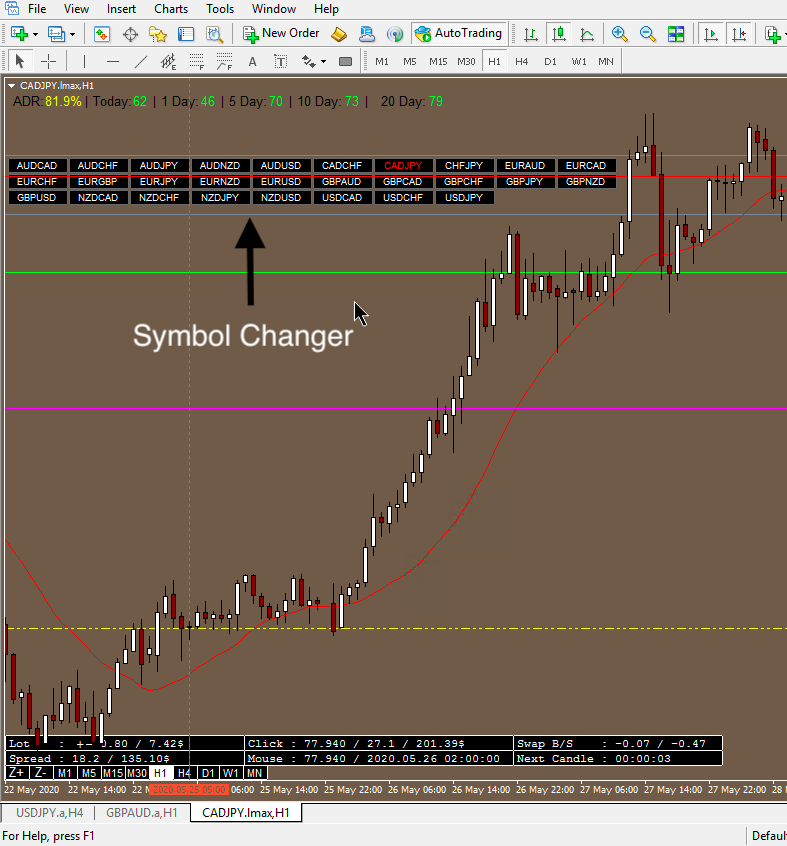Switch chart to candlesticks mode
The height and width of the screenshot is (846, 787).
(x=559, y=34)
